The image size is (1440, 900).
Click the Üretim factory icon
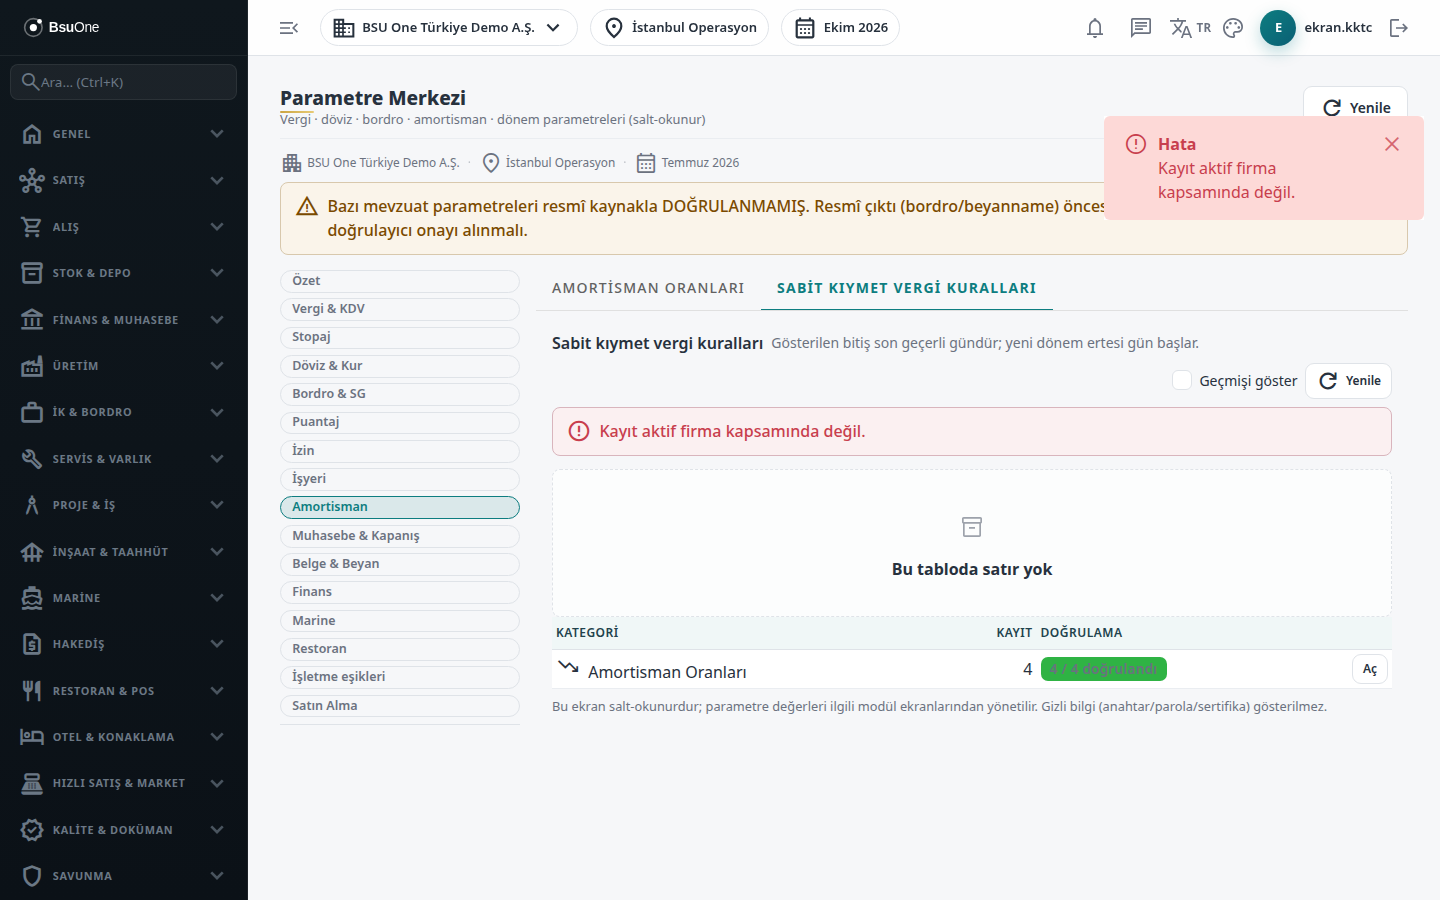(32, 366)
